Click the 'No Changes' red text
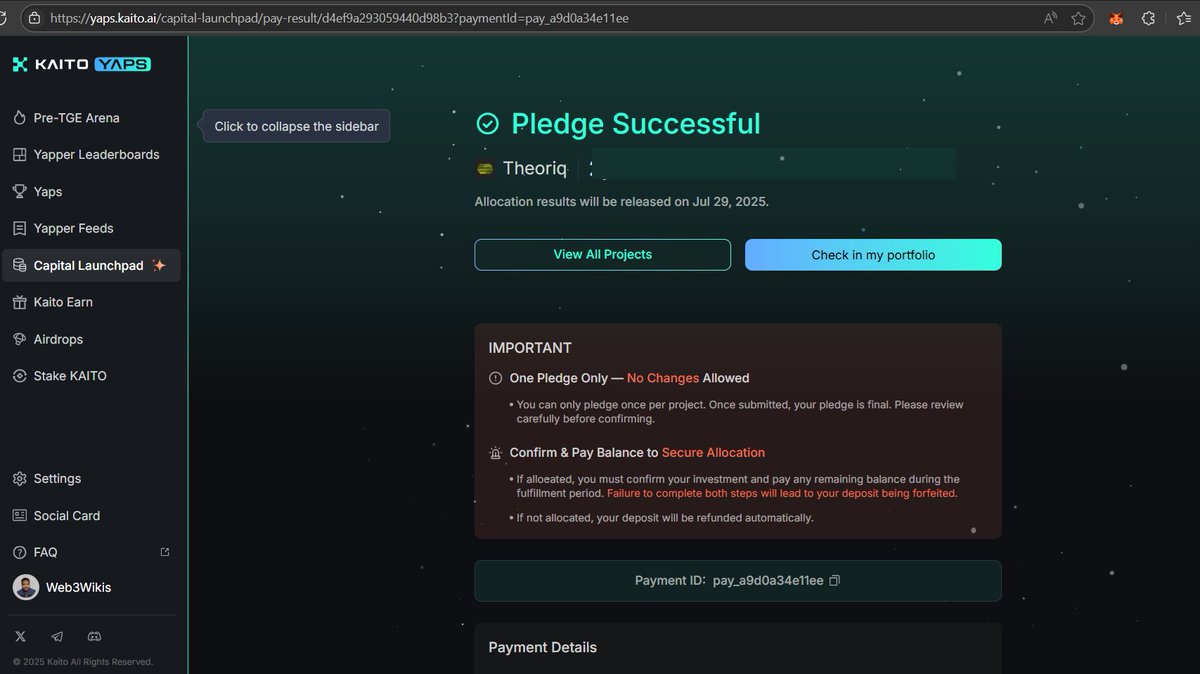This screenshot has width=1200, height=674. coord(663,378)
